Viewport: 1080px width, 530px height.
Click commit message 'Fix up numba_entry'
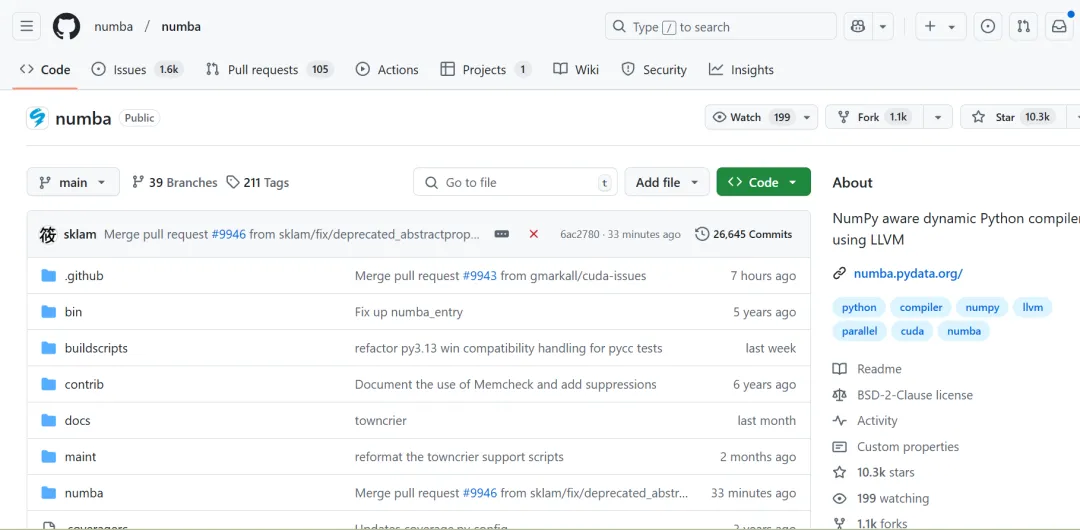click(408, 312)
